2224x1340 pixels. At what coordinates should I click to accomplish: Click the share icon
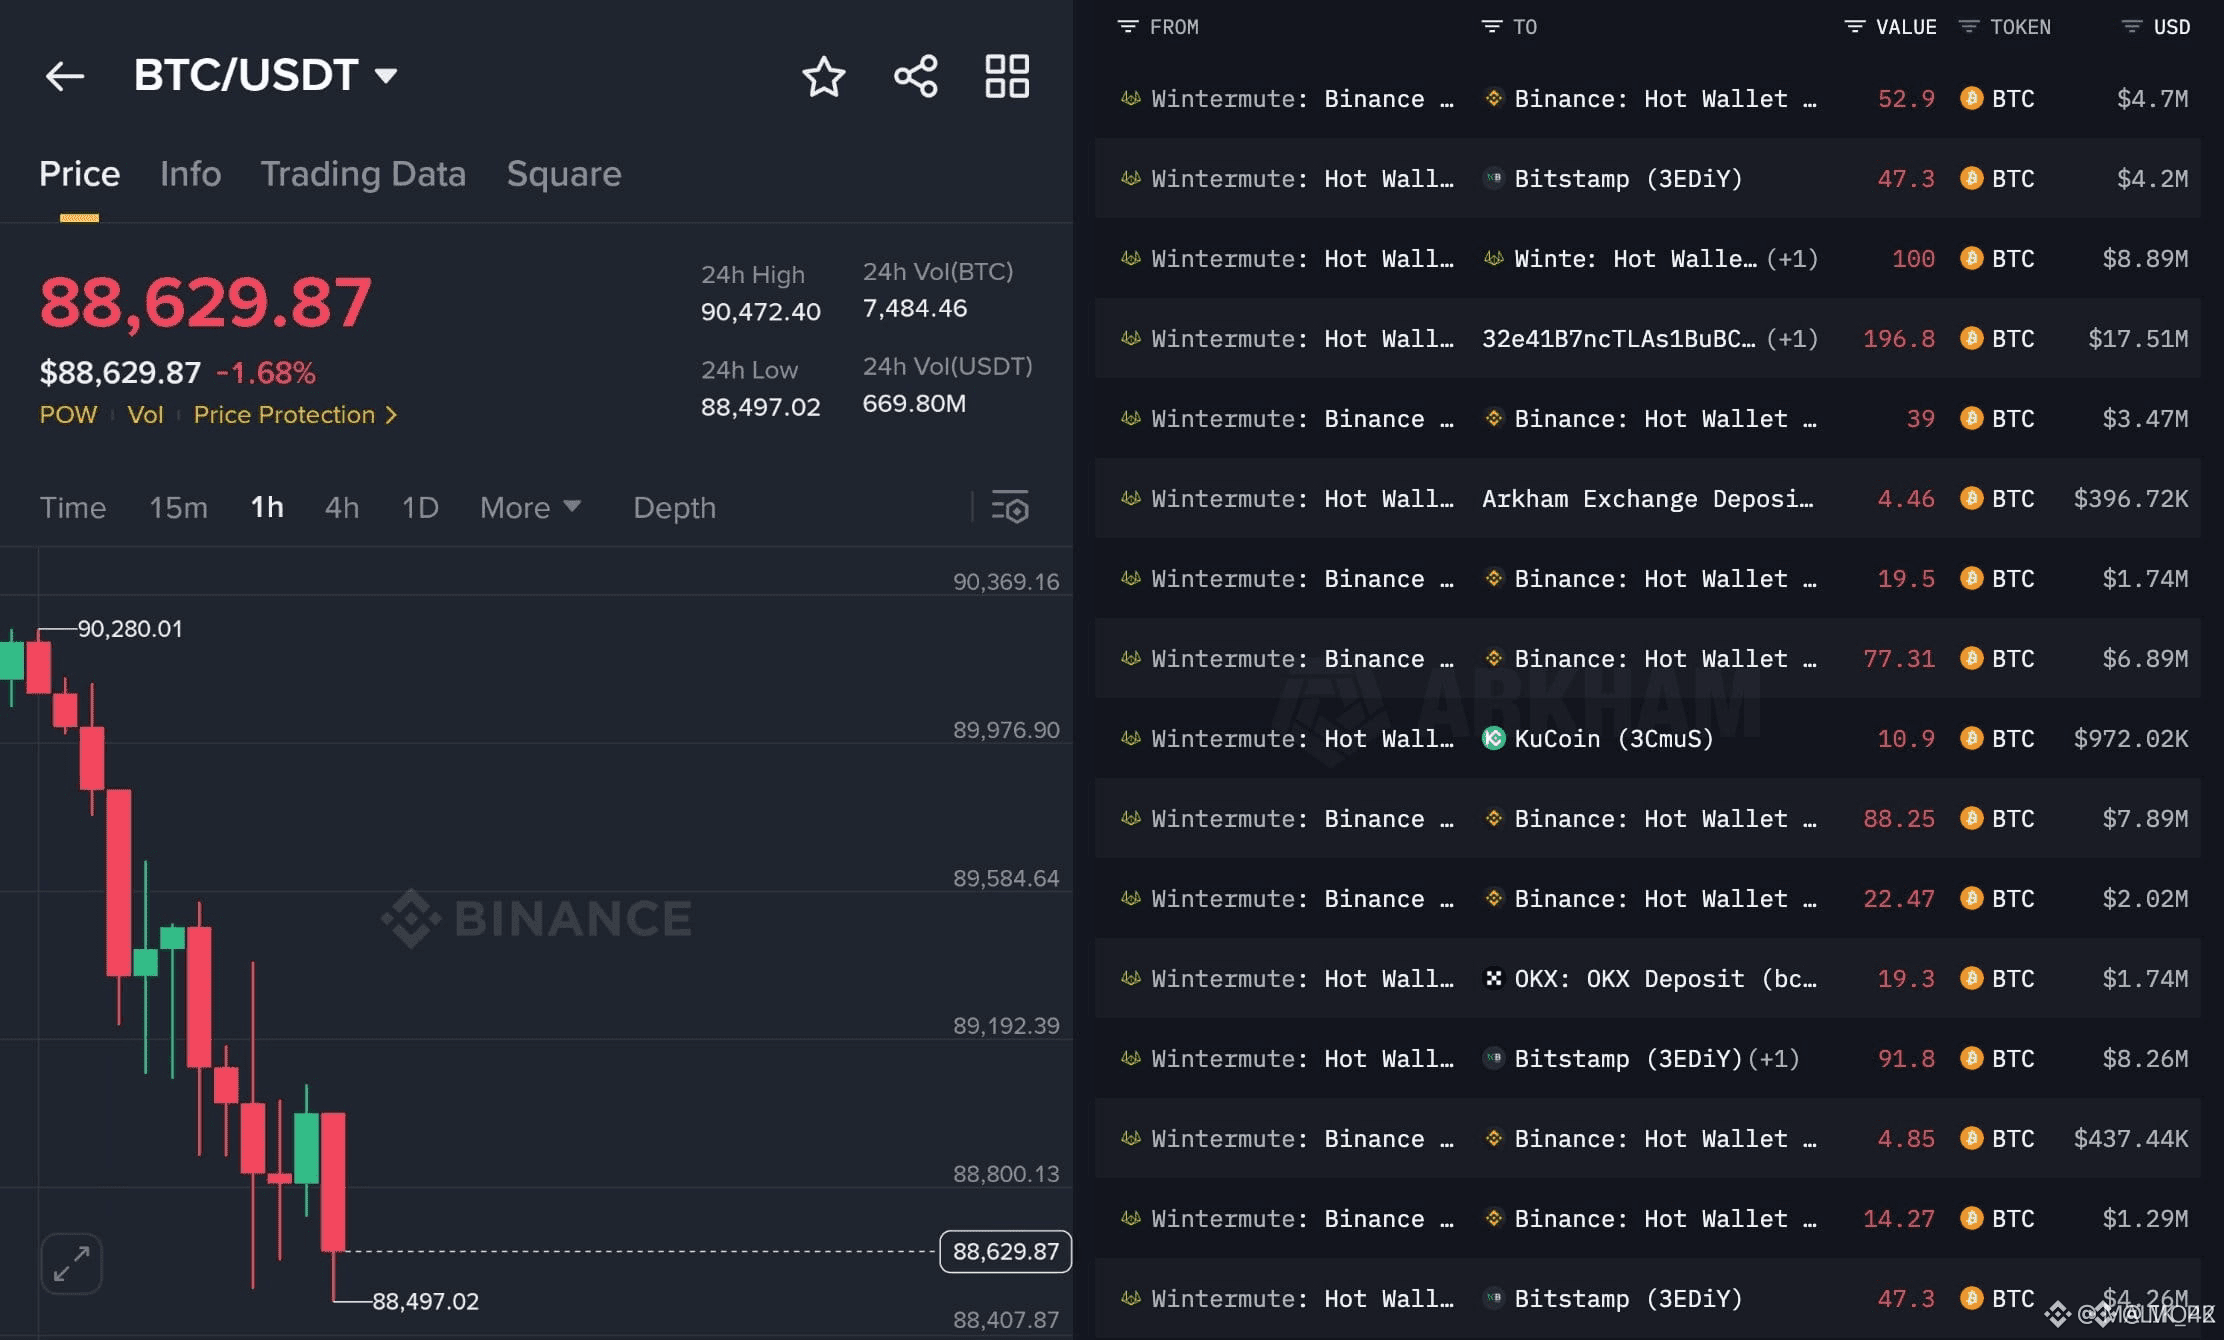click(x=915, y=76)
